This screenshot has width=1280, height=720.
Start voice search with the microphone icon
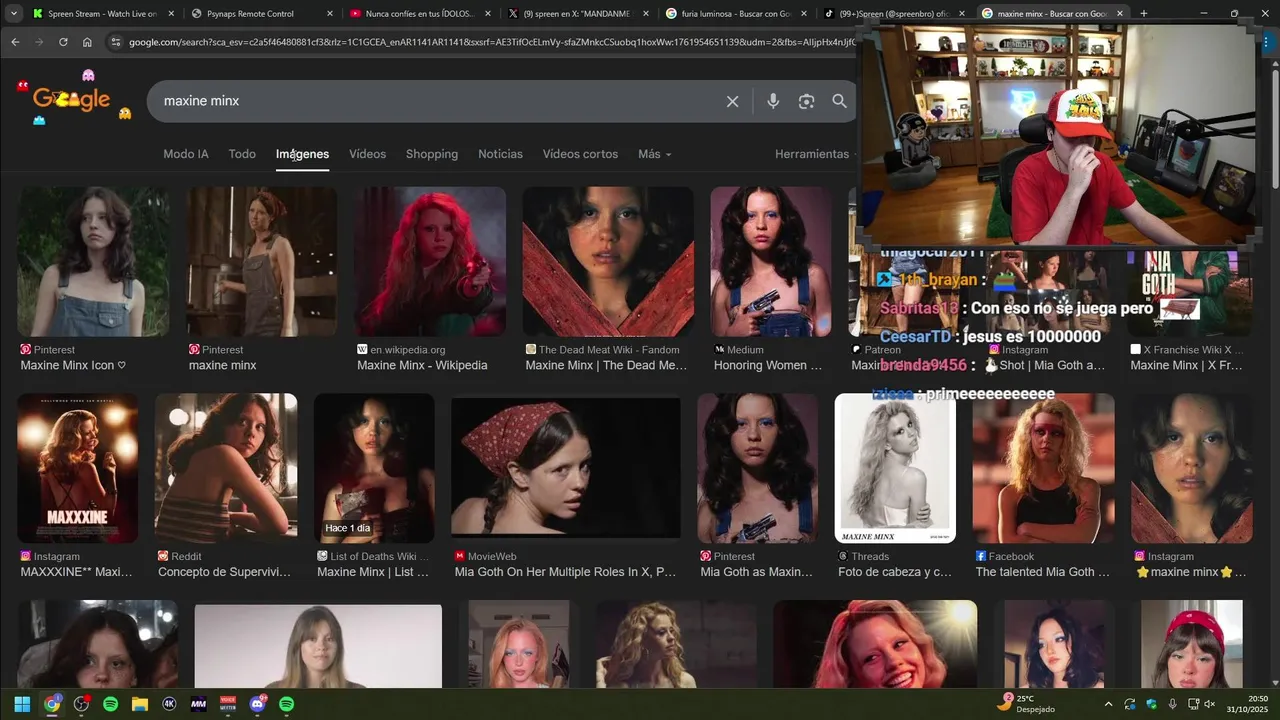click(x=773, y=101)
